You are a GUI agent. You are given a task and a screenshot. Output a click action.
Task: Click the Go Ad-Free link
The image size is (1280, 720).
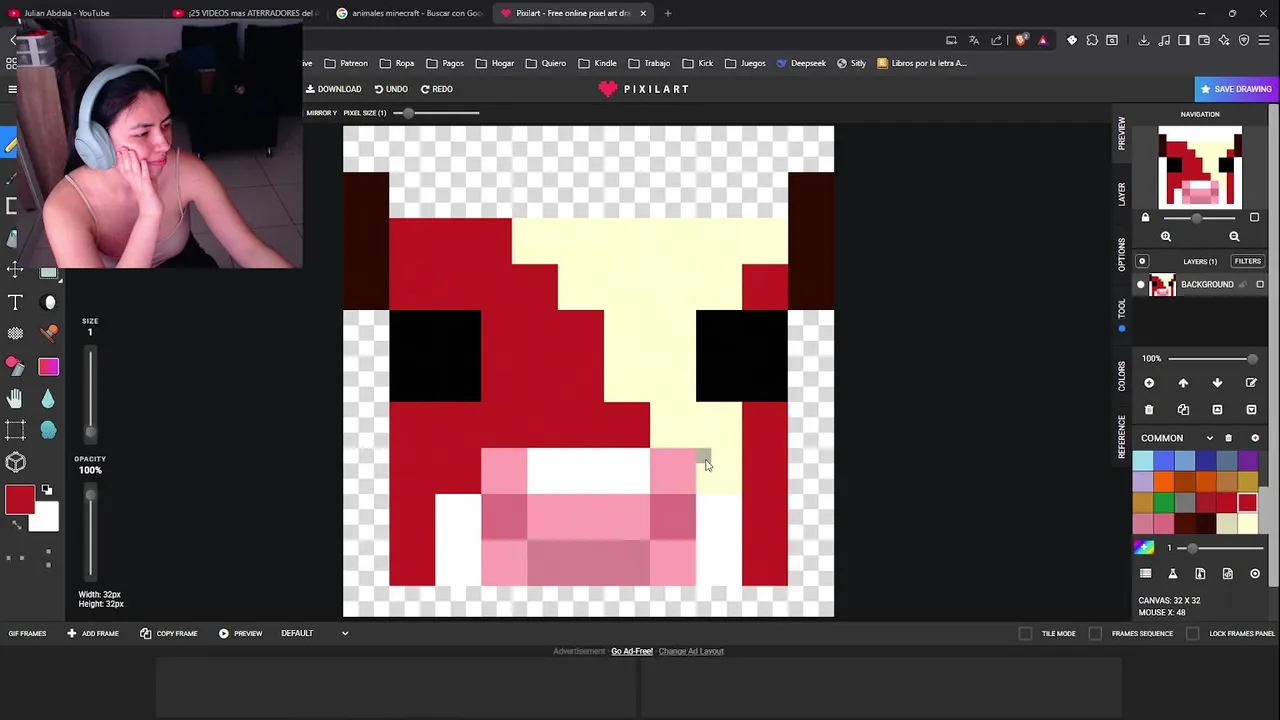pos(632,651)
